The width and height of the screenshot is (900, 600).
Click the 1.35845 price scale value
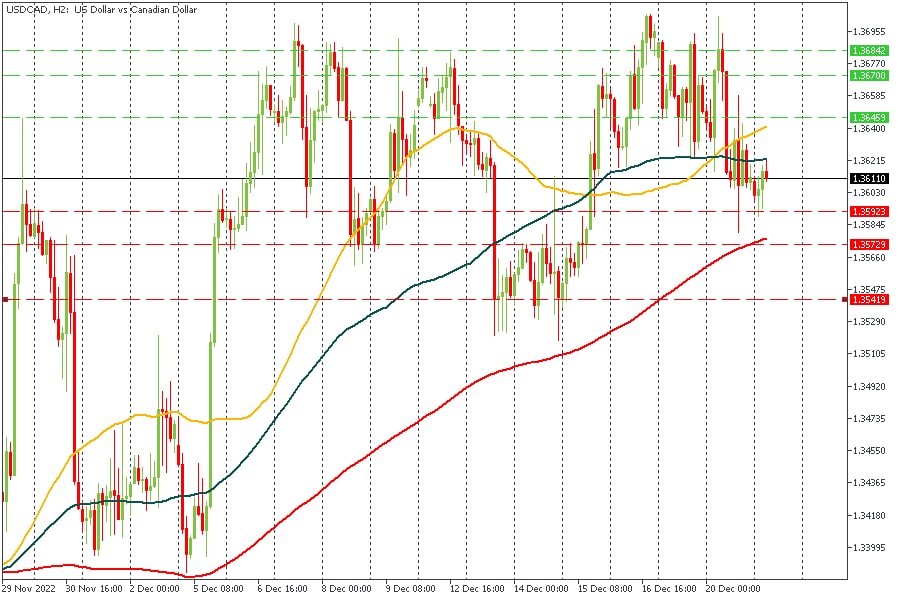869,224
